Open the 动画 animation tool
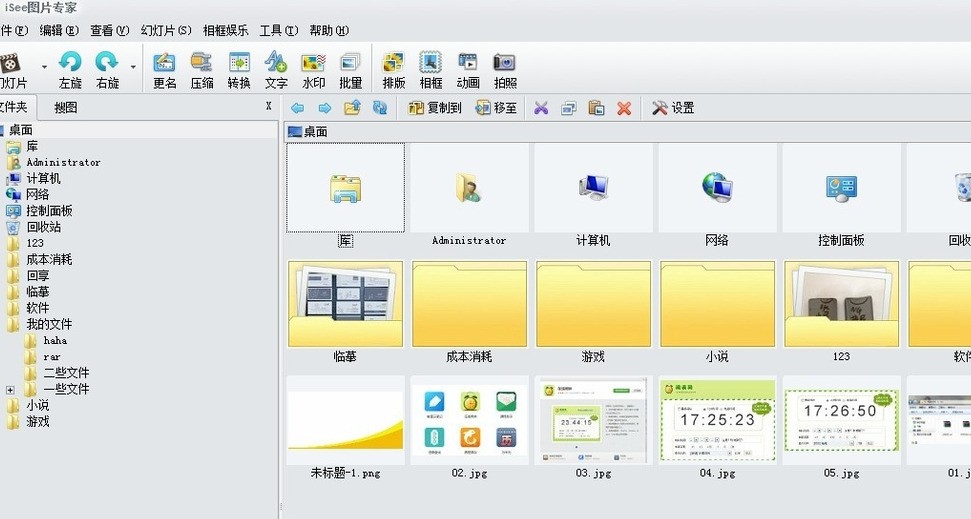 pos(468,70)
